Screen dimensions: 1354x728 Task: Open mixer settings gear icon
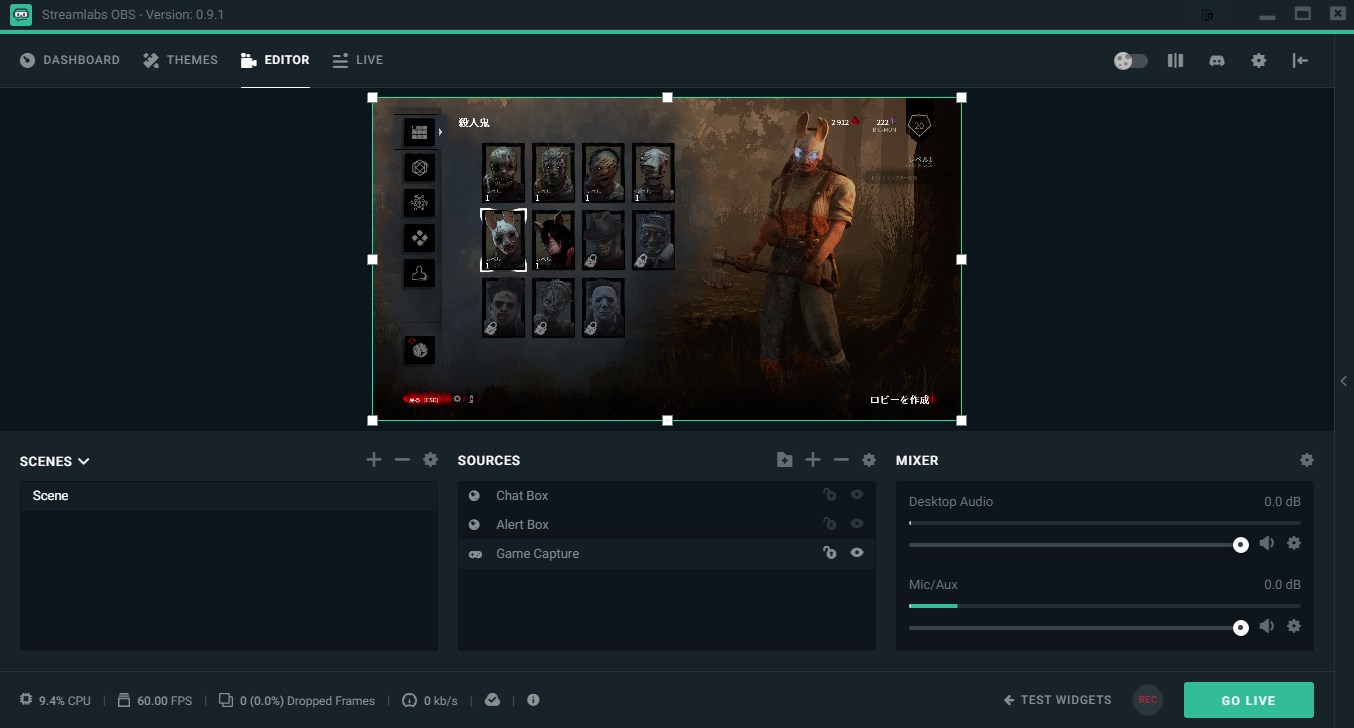pos(1307,460)
